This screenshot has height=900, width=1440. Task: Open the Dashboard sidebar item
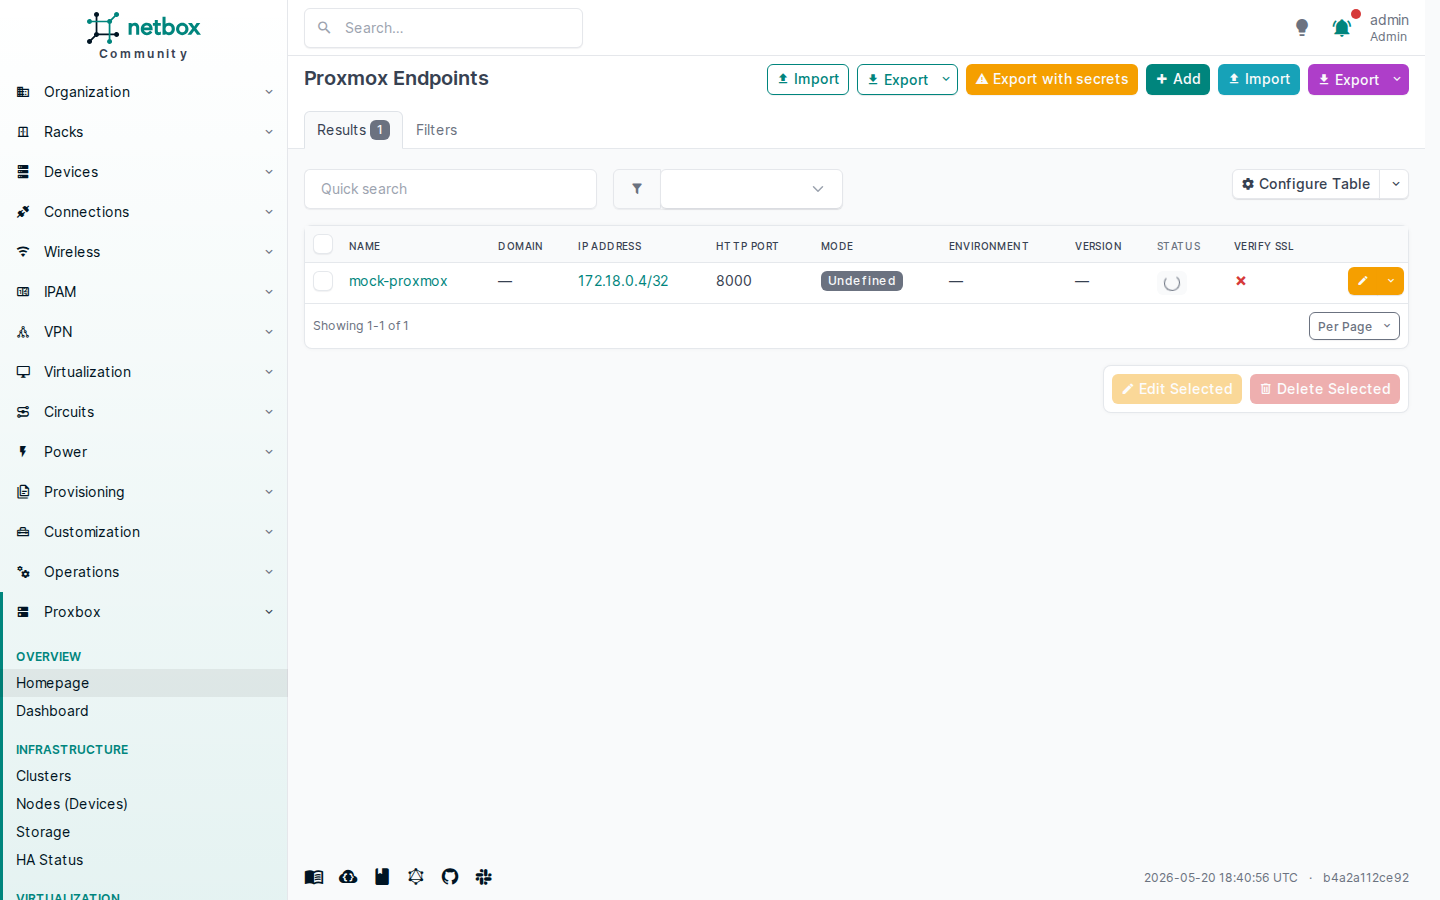coord(144,711)
